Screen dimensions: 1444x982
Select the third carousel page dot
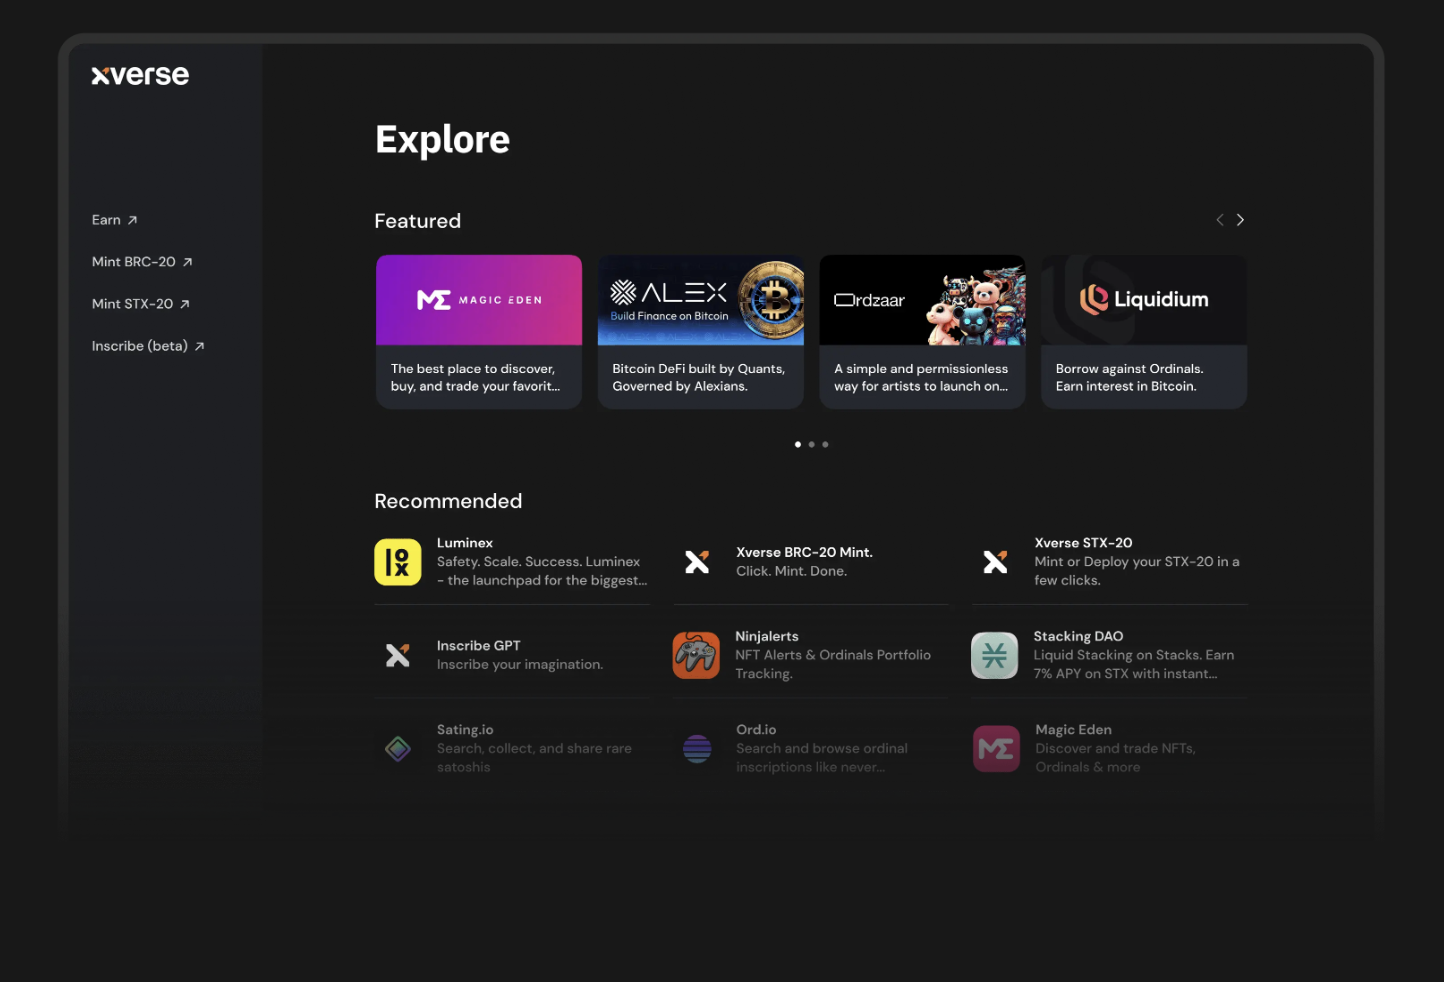pyautogui.click(x=825, y=444)
